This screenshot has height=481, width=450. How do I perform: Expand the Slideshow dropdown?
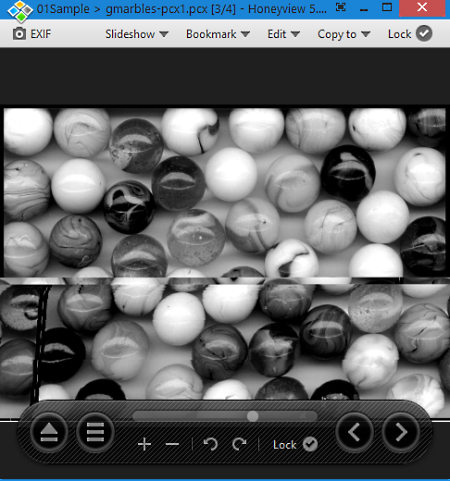pos(137,34)
